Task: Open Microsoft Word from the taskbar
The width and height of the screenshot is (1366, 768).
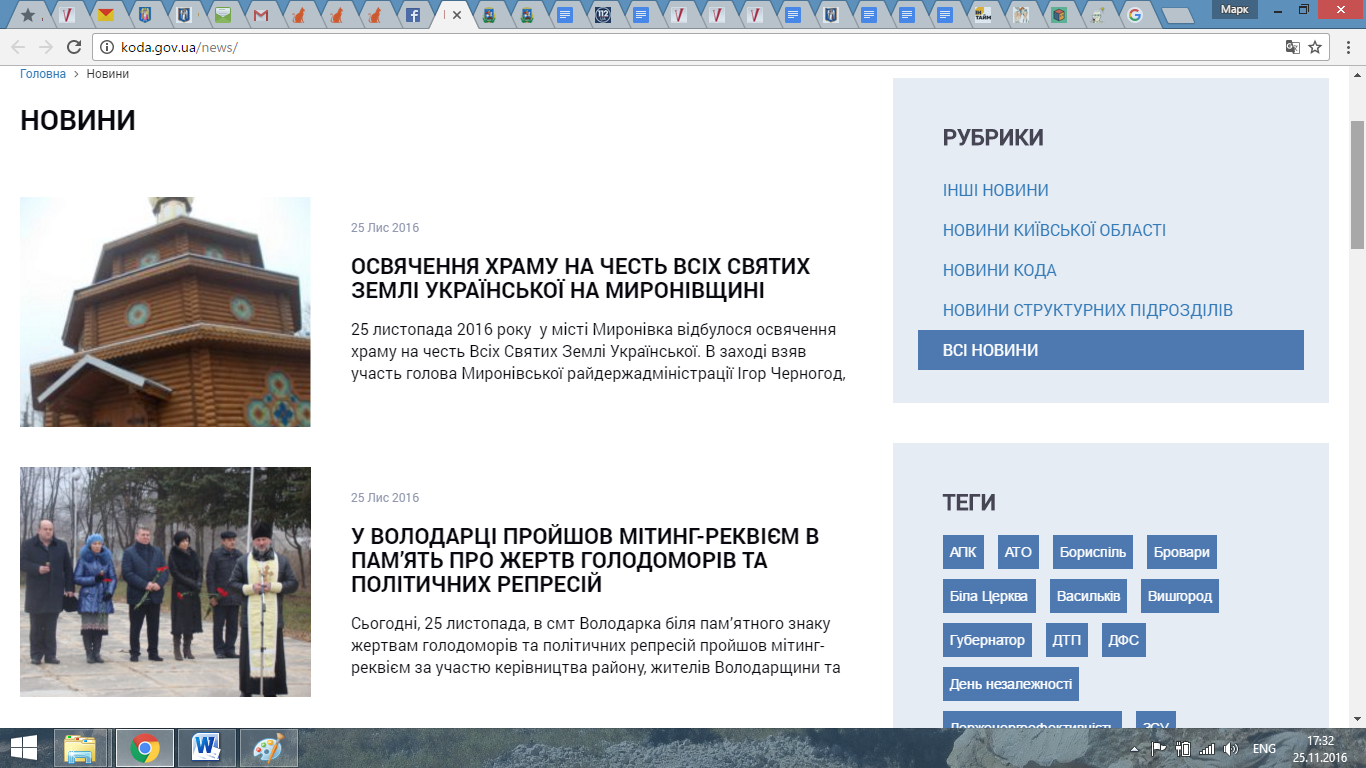Action: [x=207, y=748]
